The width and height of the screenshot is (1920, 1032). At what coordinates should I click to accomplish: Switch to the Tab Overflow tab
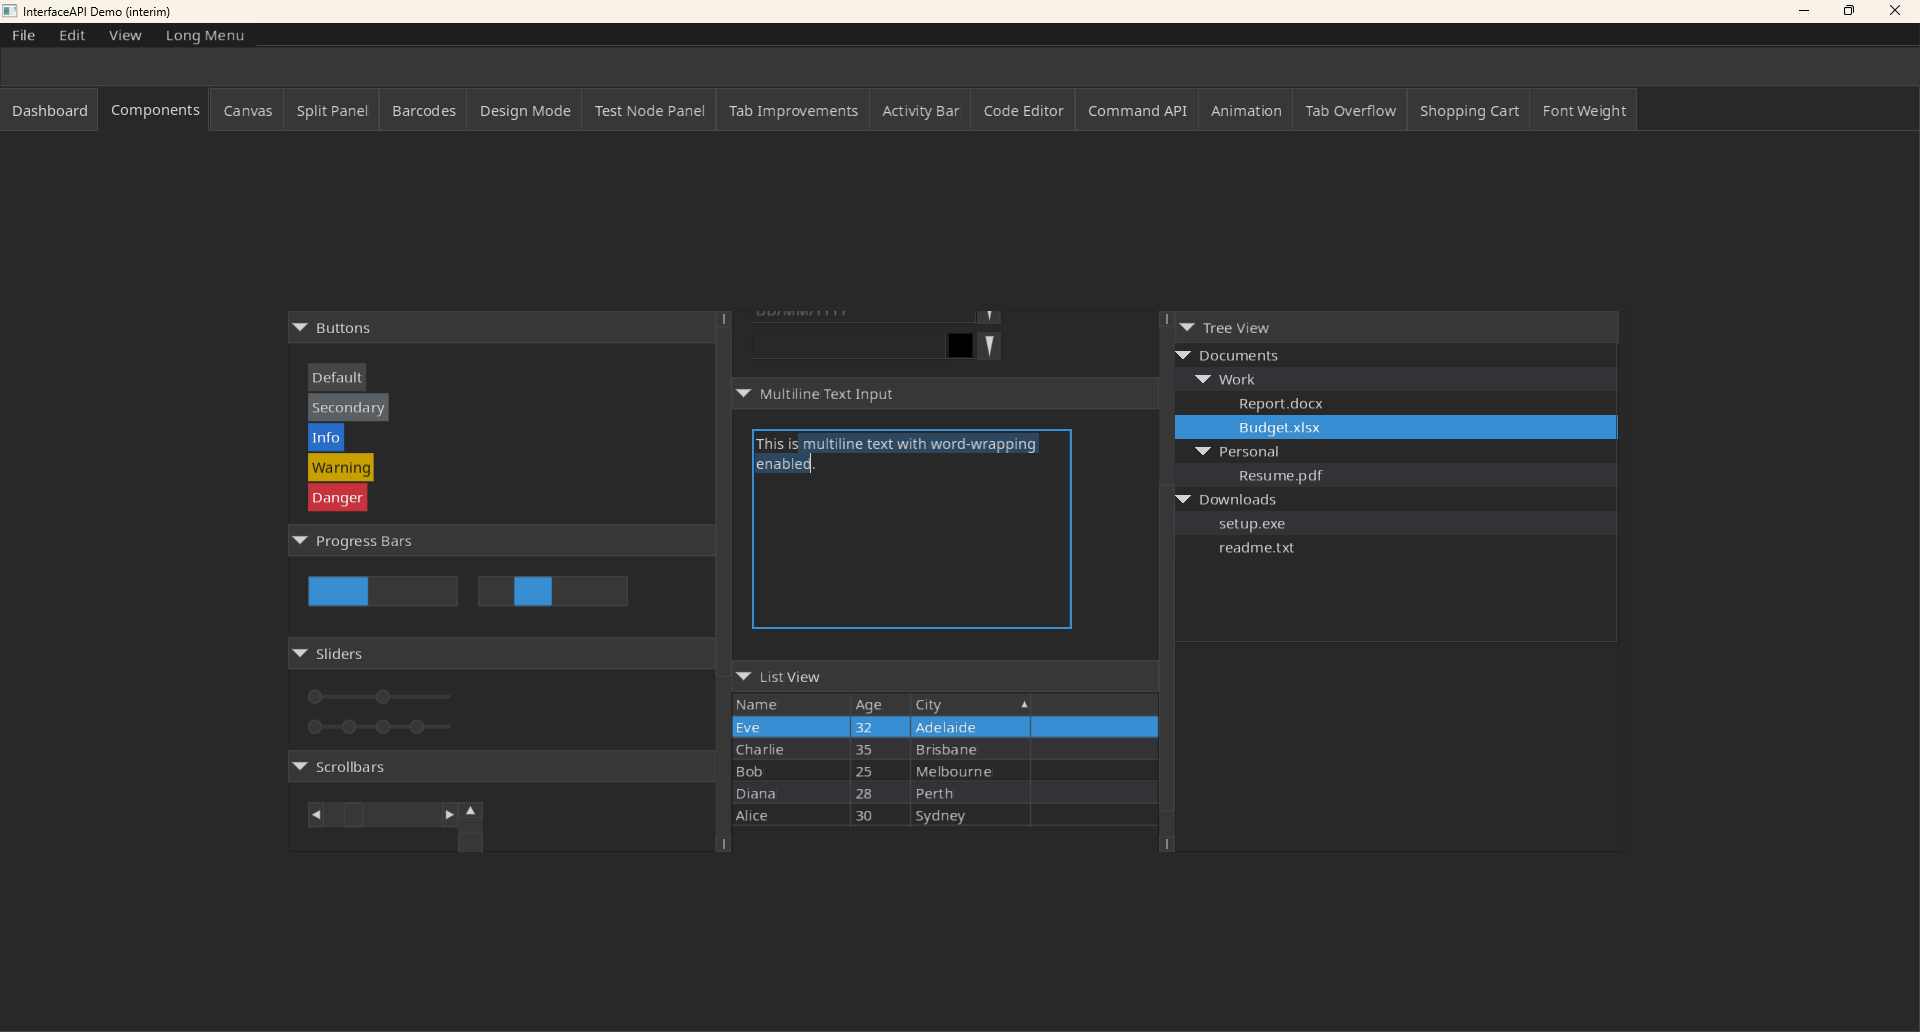(1350, 111)
